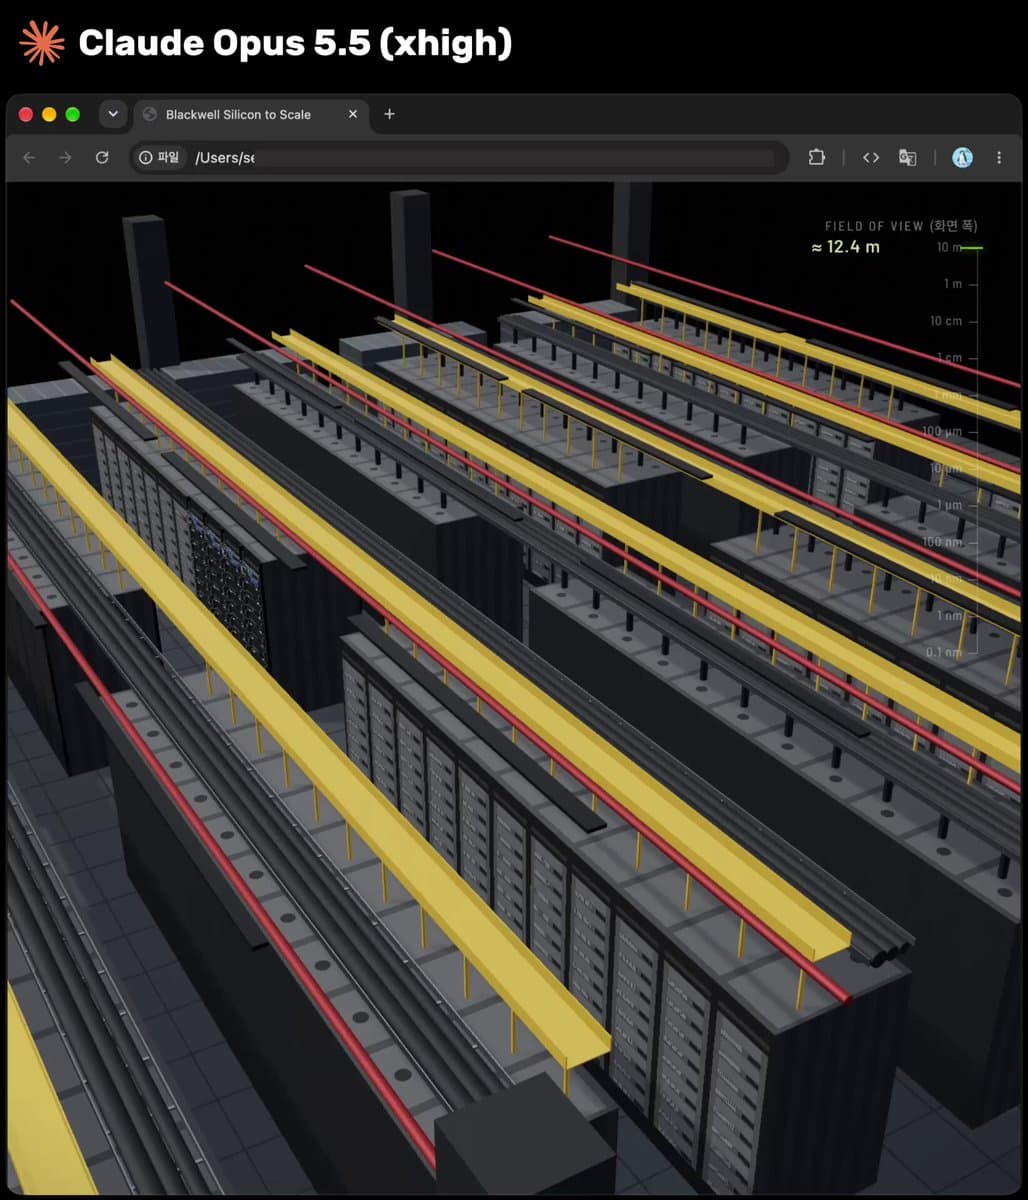Open the Chrome three-dot menu
Viewport: 1028px width, 1200px height.
tap(999, 158)
